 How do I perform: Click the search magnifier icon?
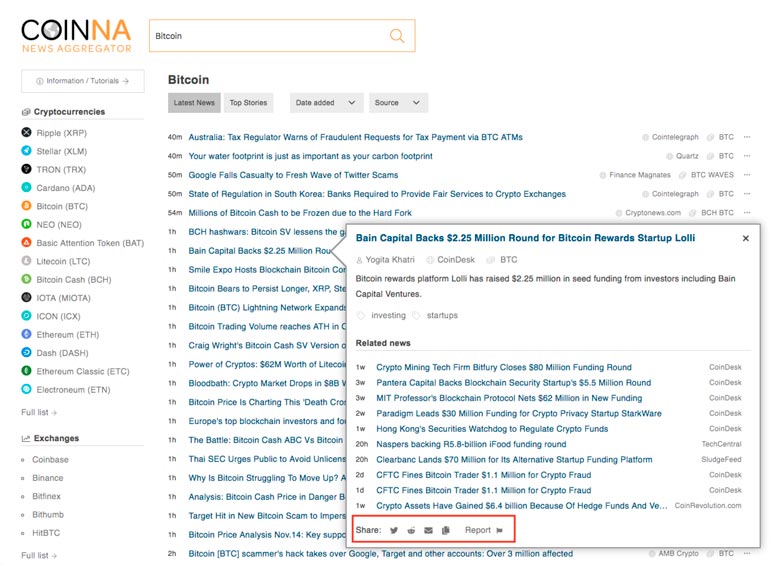(x=396, y=36)
